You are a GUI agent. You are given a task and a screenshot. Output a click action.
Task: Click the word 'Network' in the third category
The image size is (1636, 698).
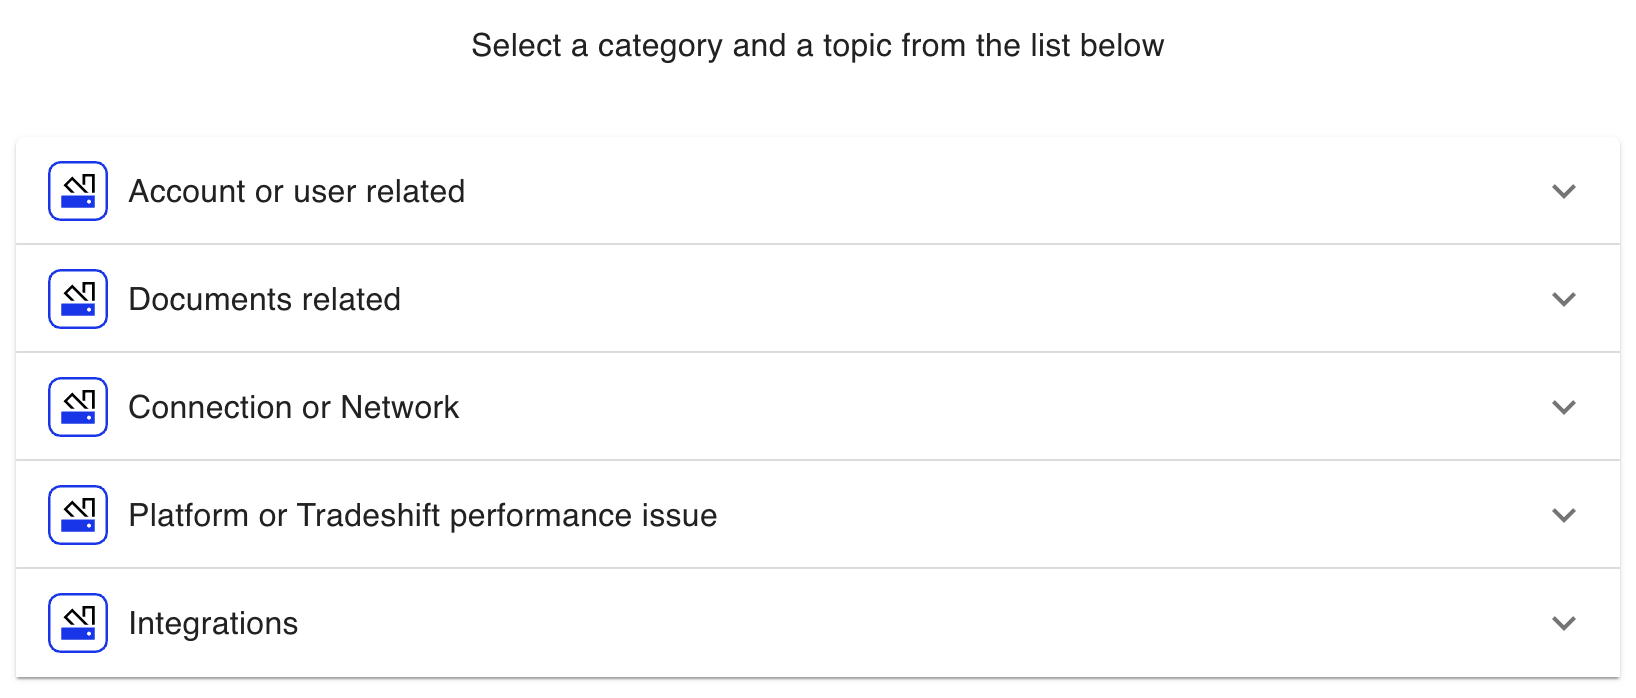click(x=399, y=407)
